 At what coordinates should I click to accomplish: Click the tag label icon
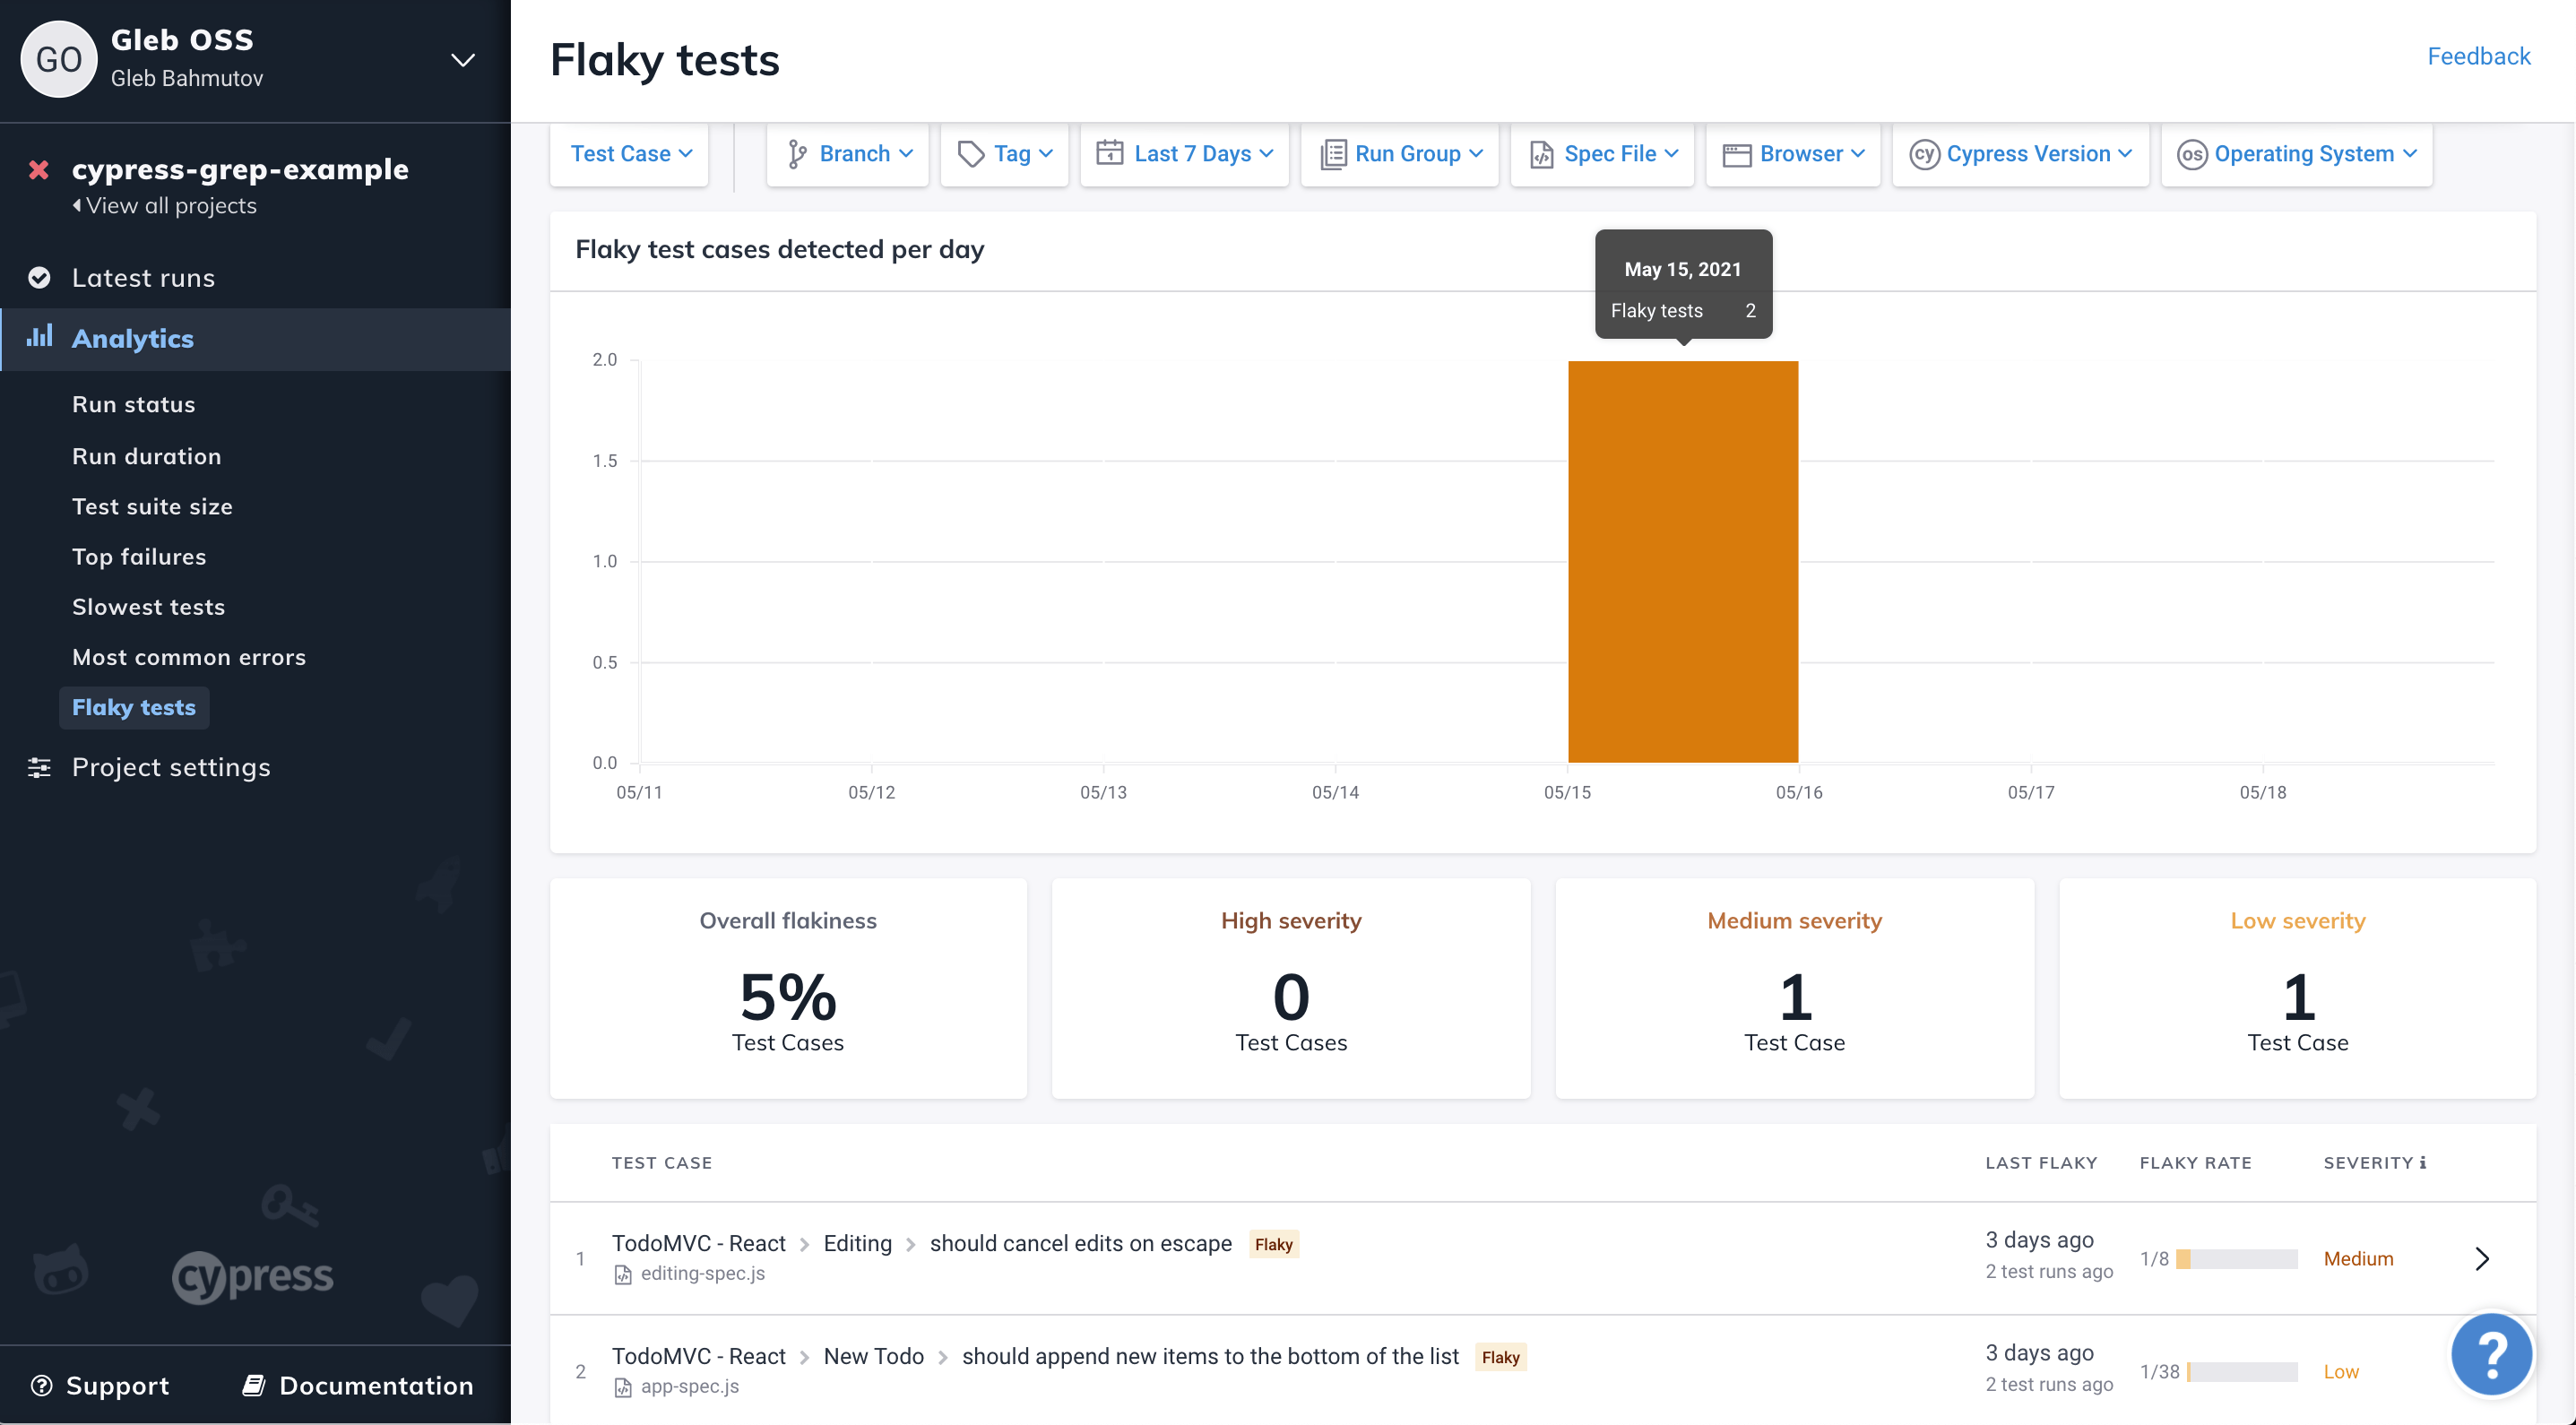pos(970,154)
